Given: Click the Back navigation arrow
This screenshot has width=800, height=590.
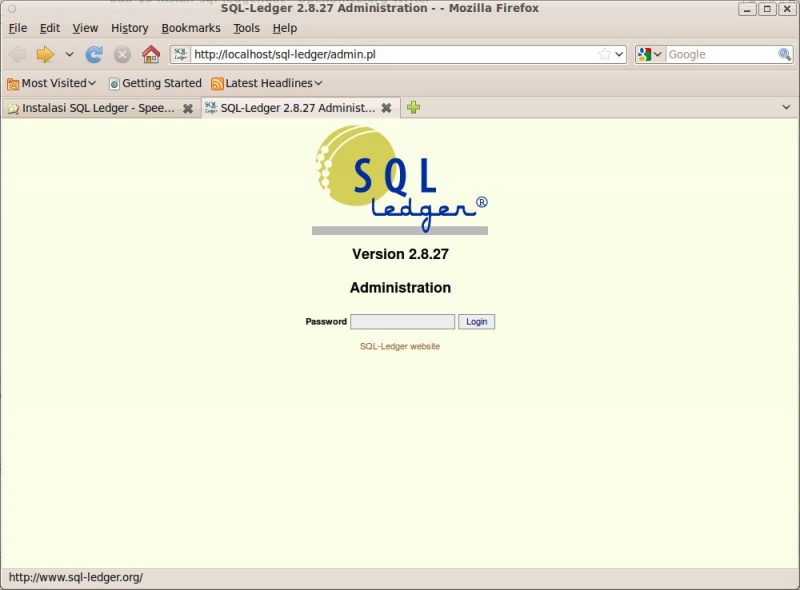Looking at the screenshot, I should pos(16,54).
